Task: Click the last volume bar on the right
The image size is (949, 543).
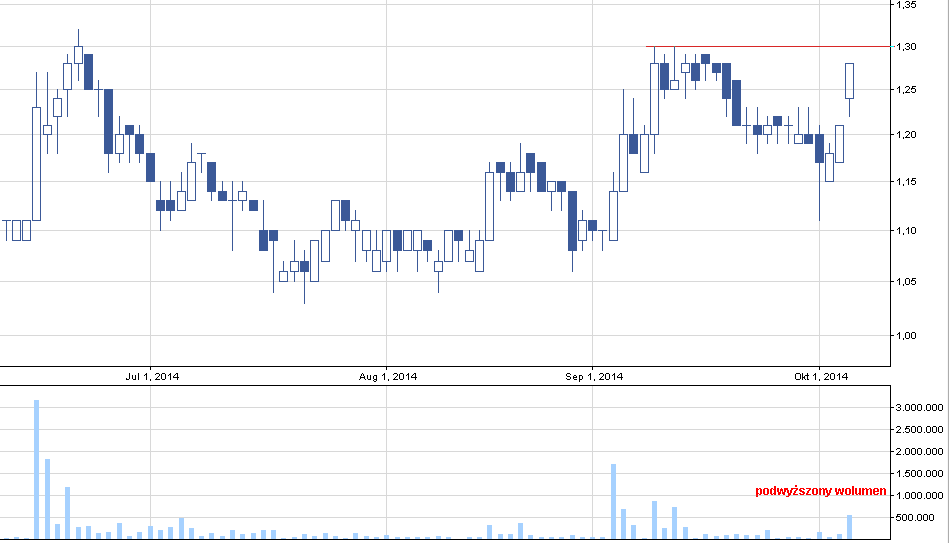Action: pos(850,527)
